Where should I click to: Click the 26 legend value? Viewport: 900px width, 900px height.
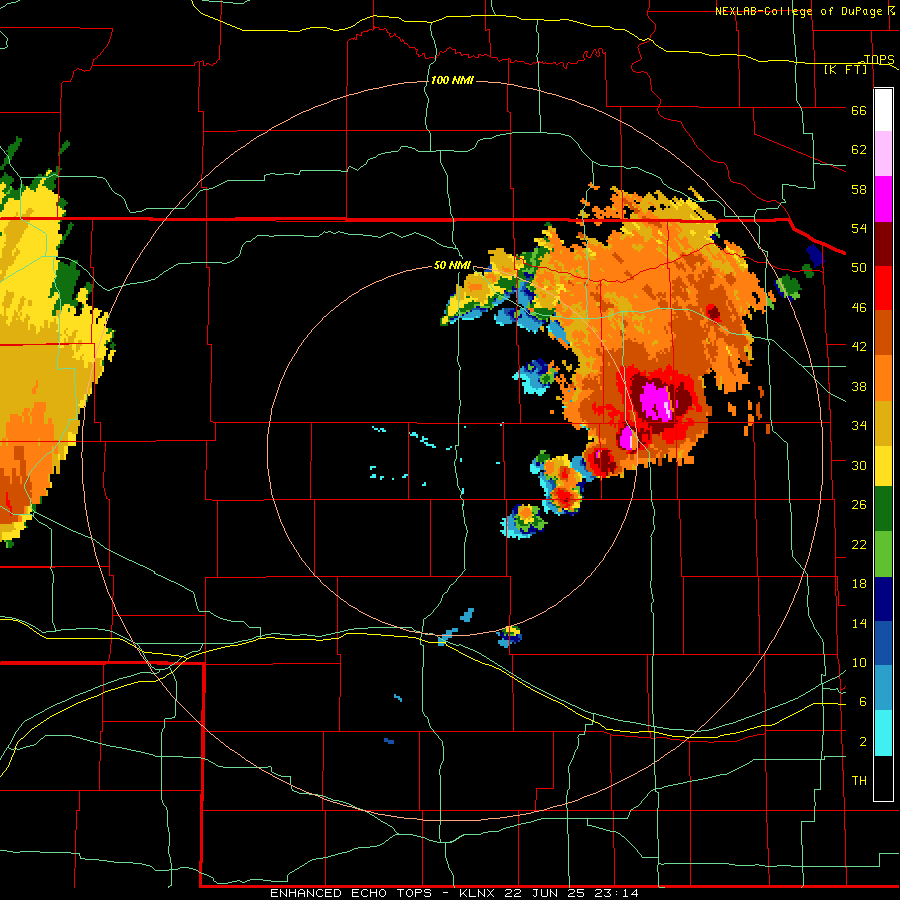click(859, 505)
